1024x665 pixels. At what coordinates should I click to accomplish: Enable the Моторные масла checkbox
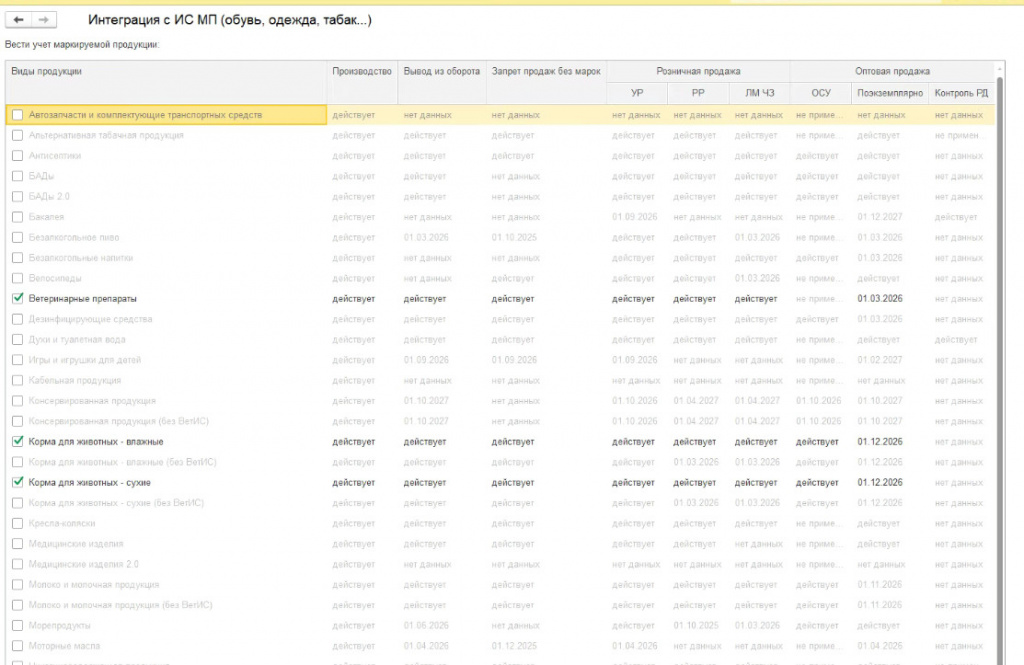(18, 646)
